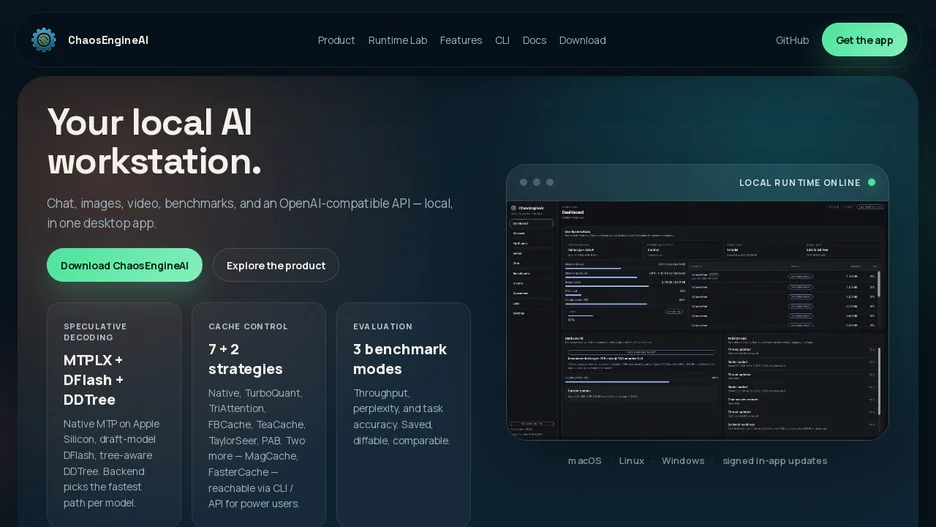
Task: Click the green runtime online status dot
Action: 872,183
